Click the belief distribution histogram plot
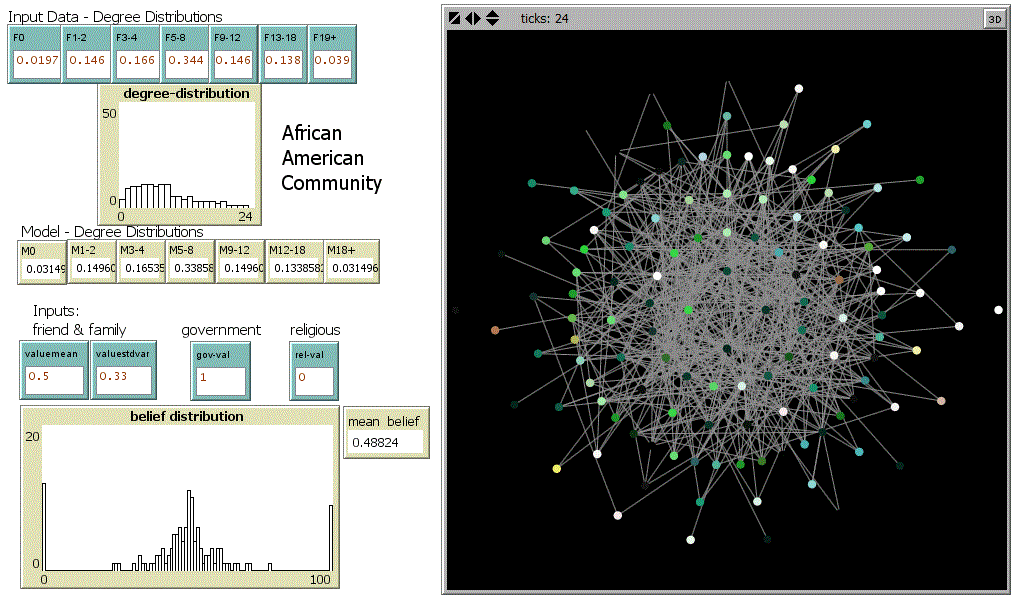This screenshot has height=602, width=1018. coord(187,498)
